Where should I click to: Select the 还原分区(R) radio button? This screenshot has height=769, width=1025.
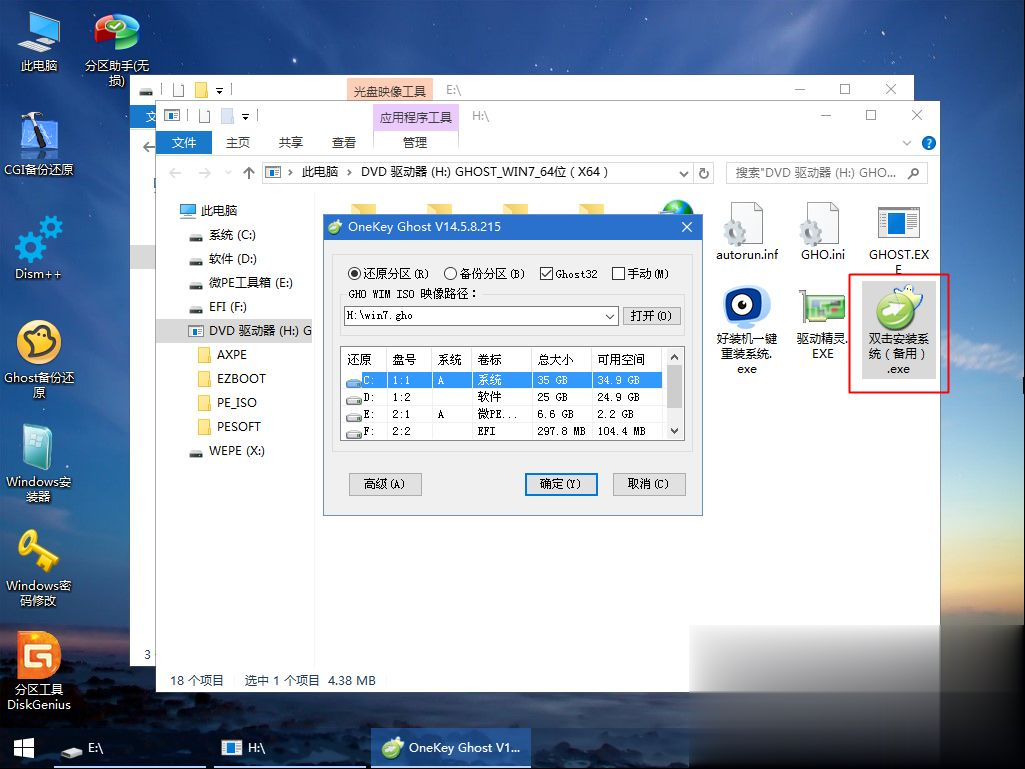(388, 274)
